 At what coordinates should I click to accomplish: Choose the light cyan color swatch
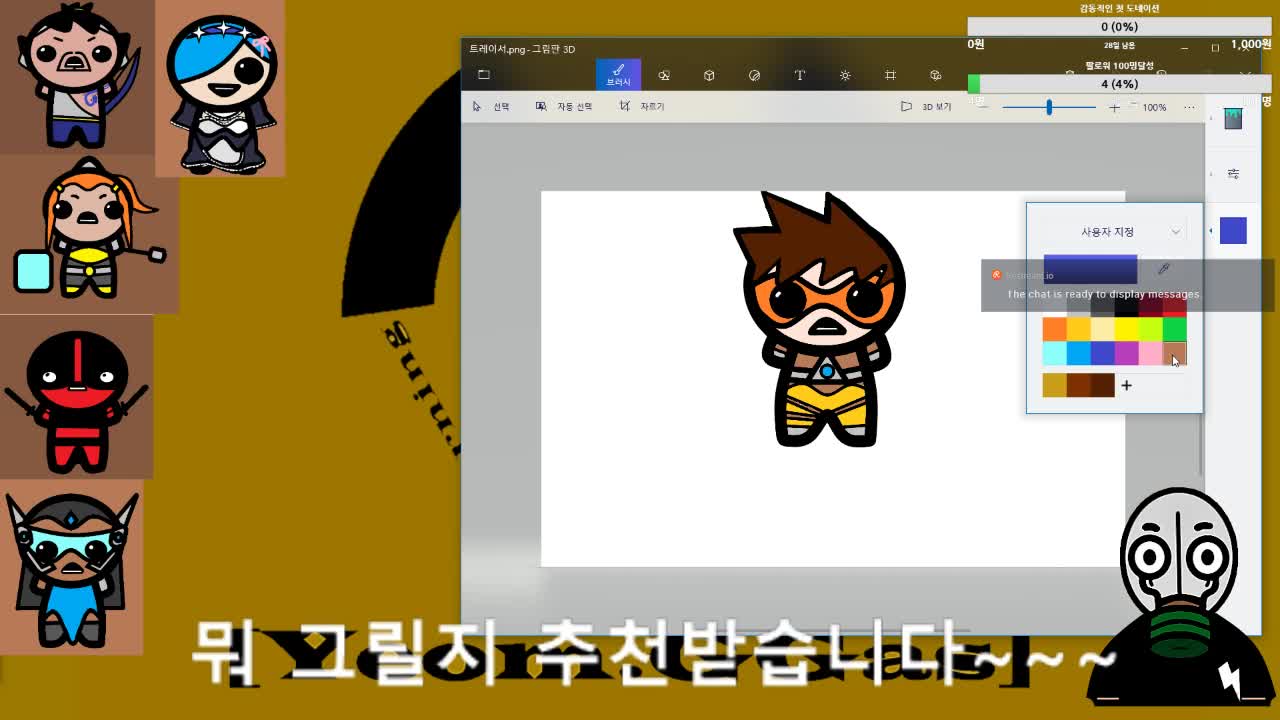(1055, 353)
